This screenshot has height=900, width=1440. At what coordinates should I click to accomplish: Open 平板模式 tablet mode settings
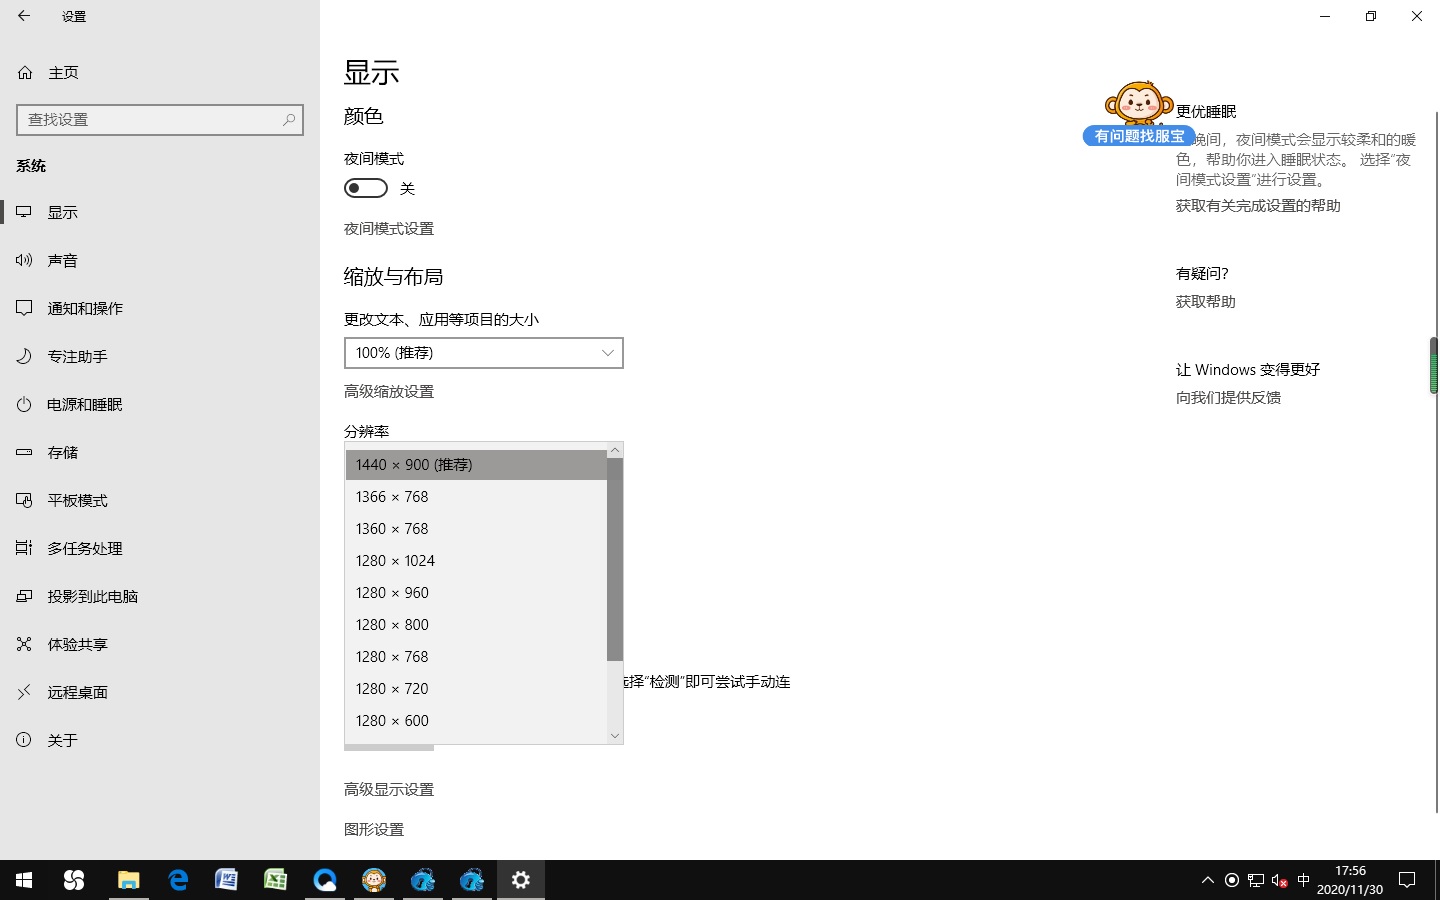160,500
